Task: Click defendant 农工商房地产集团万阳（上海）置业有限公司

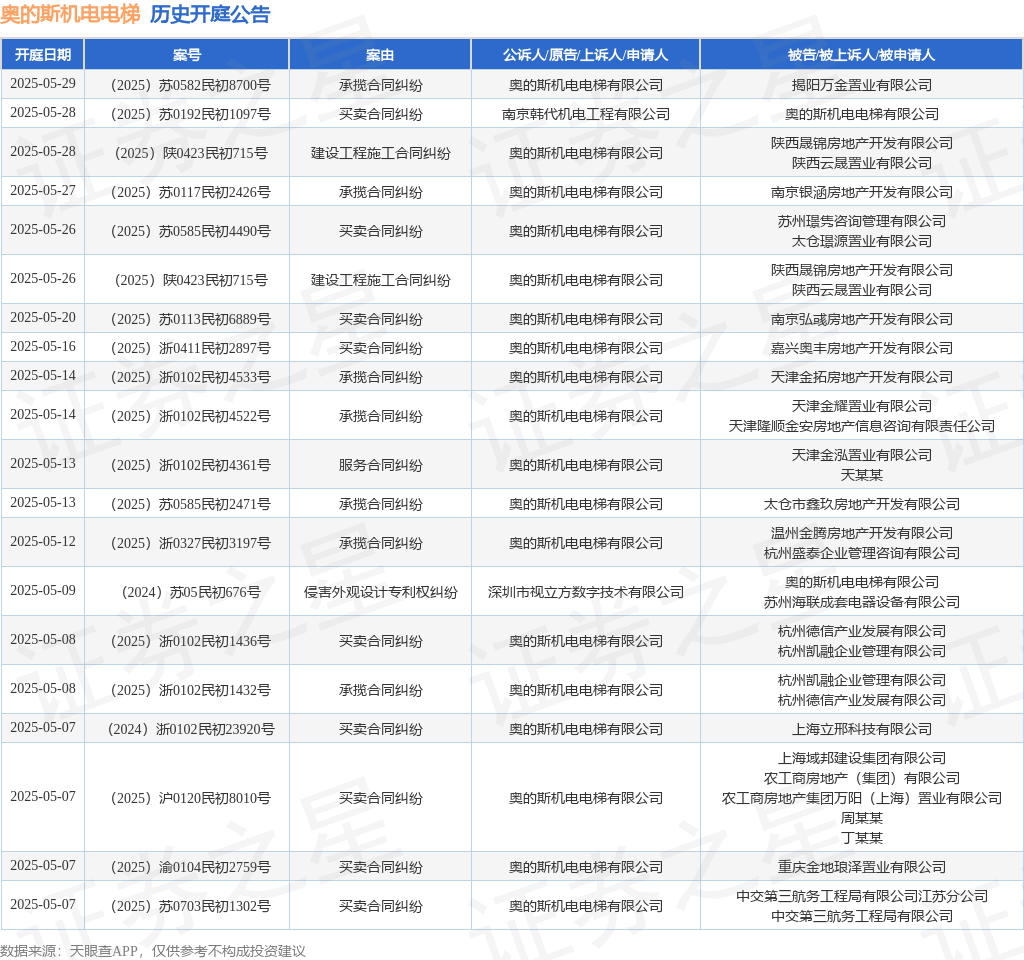Action: [x=861, y=798]
